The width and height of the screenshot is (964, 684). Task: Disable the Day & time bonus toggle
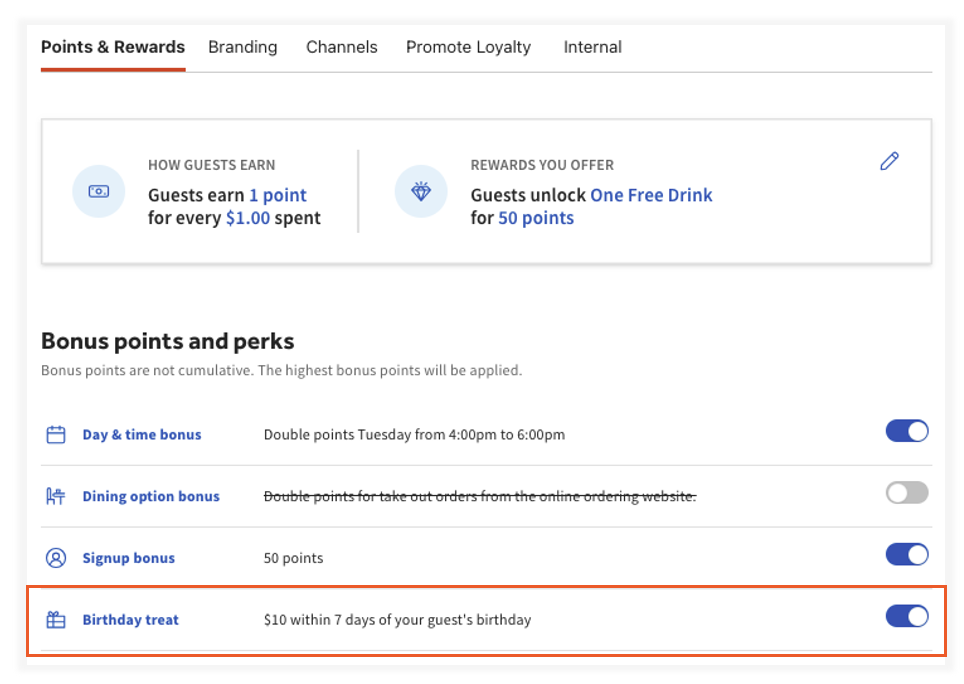[x=906, y=430]
